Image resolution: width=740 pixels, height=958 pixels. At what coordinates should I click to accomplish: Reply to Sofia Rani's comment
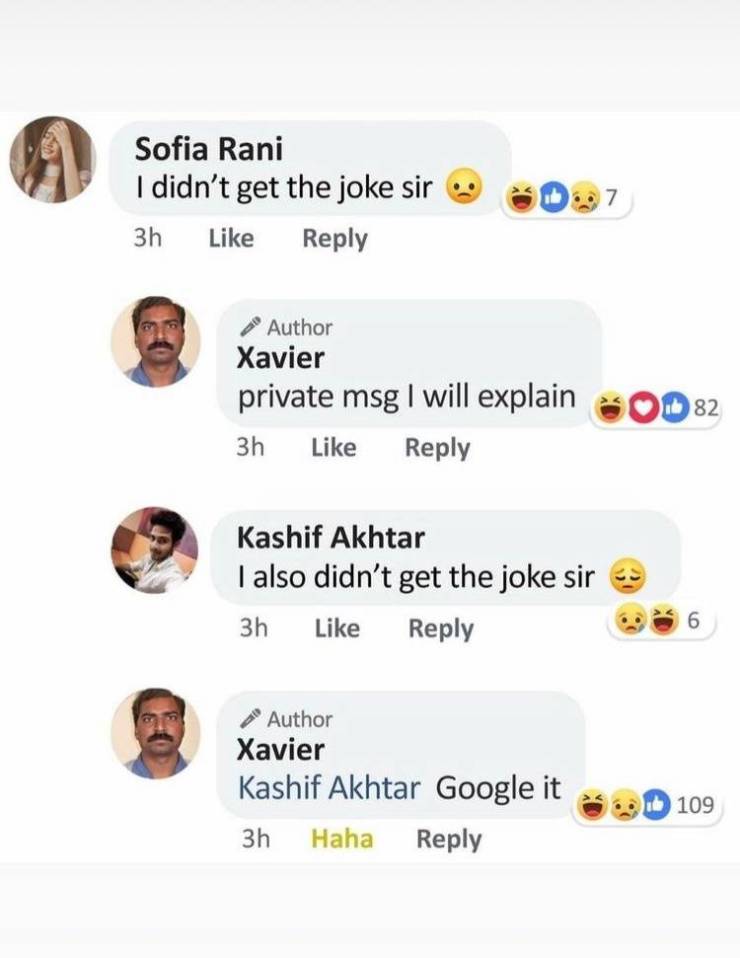pyautogui.click(x=335, y=239)
